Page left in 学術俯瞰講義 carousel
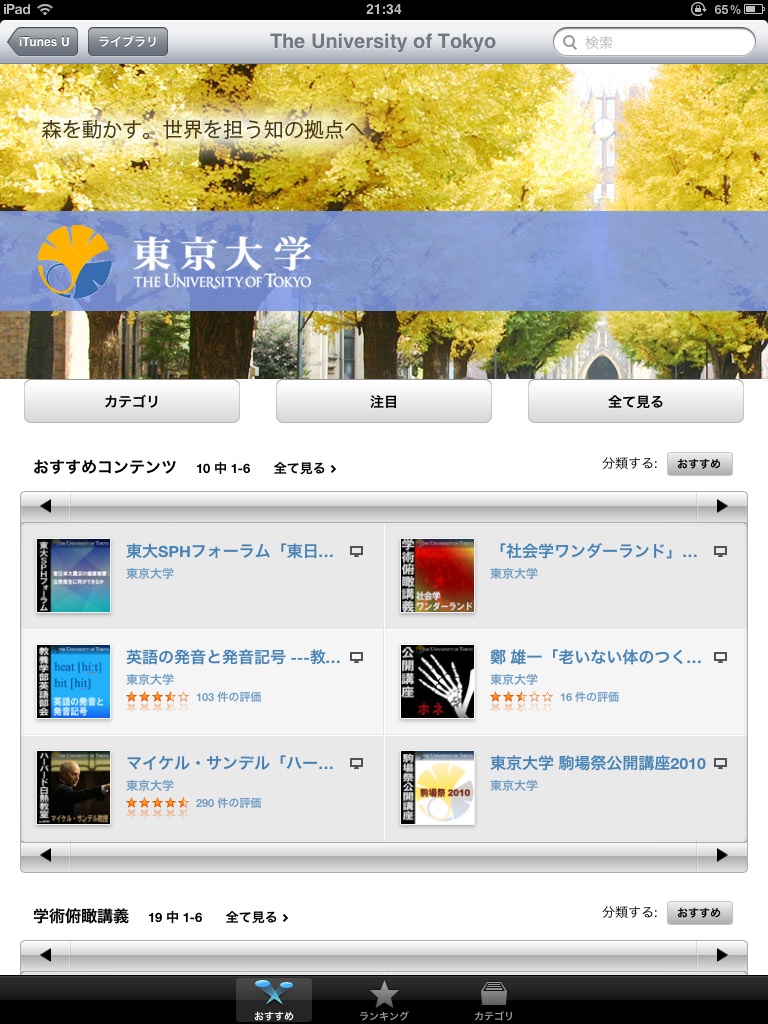This screenshot has width=768, height=1024. point(45,955)
